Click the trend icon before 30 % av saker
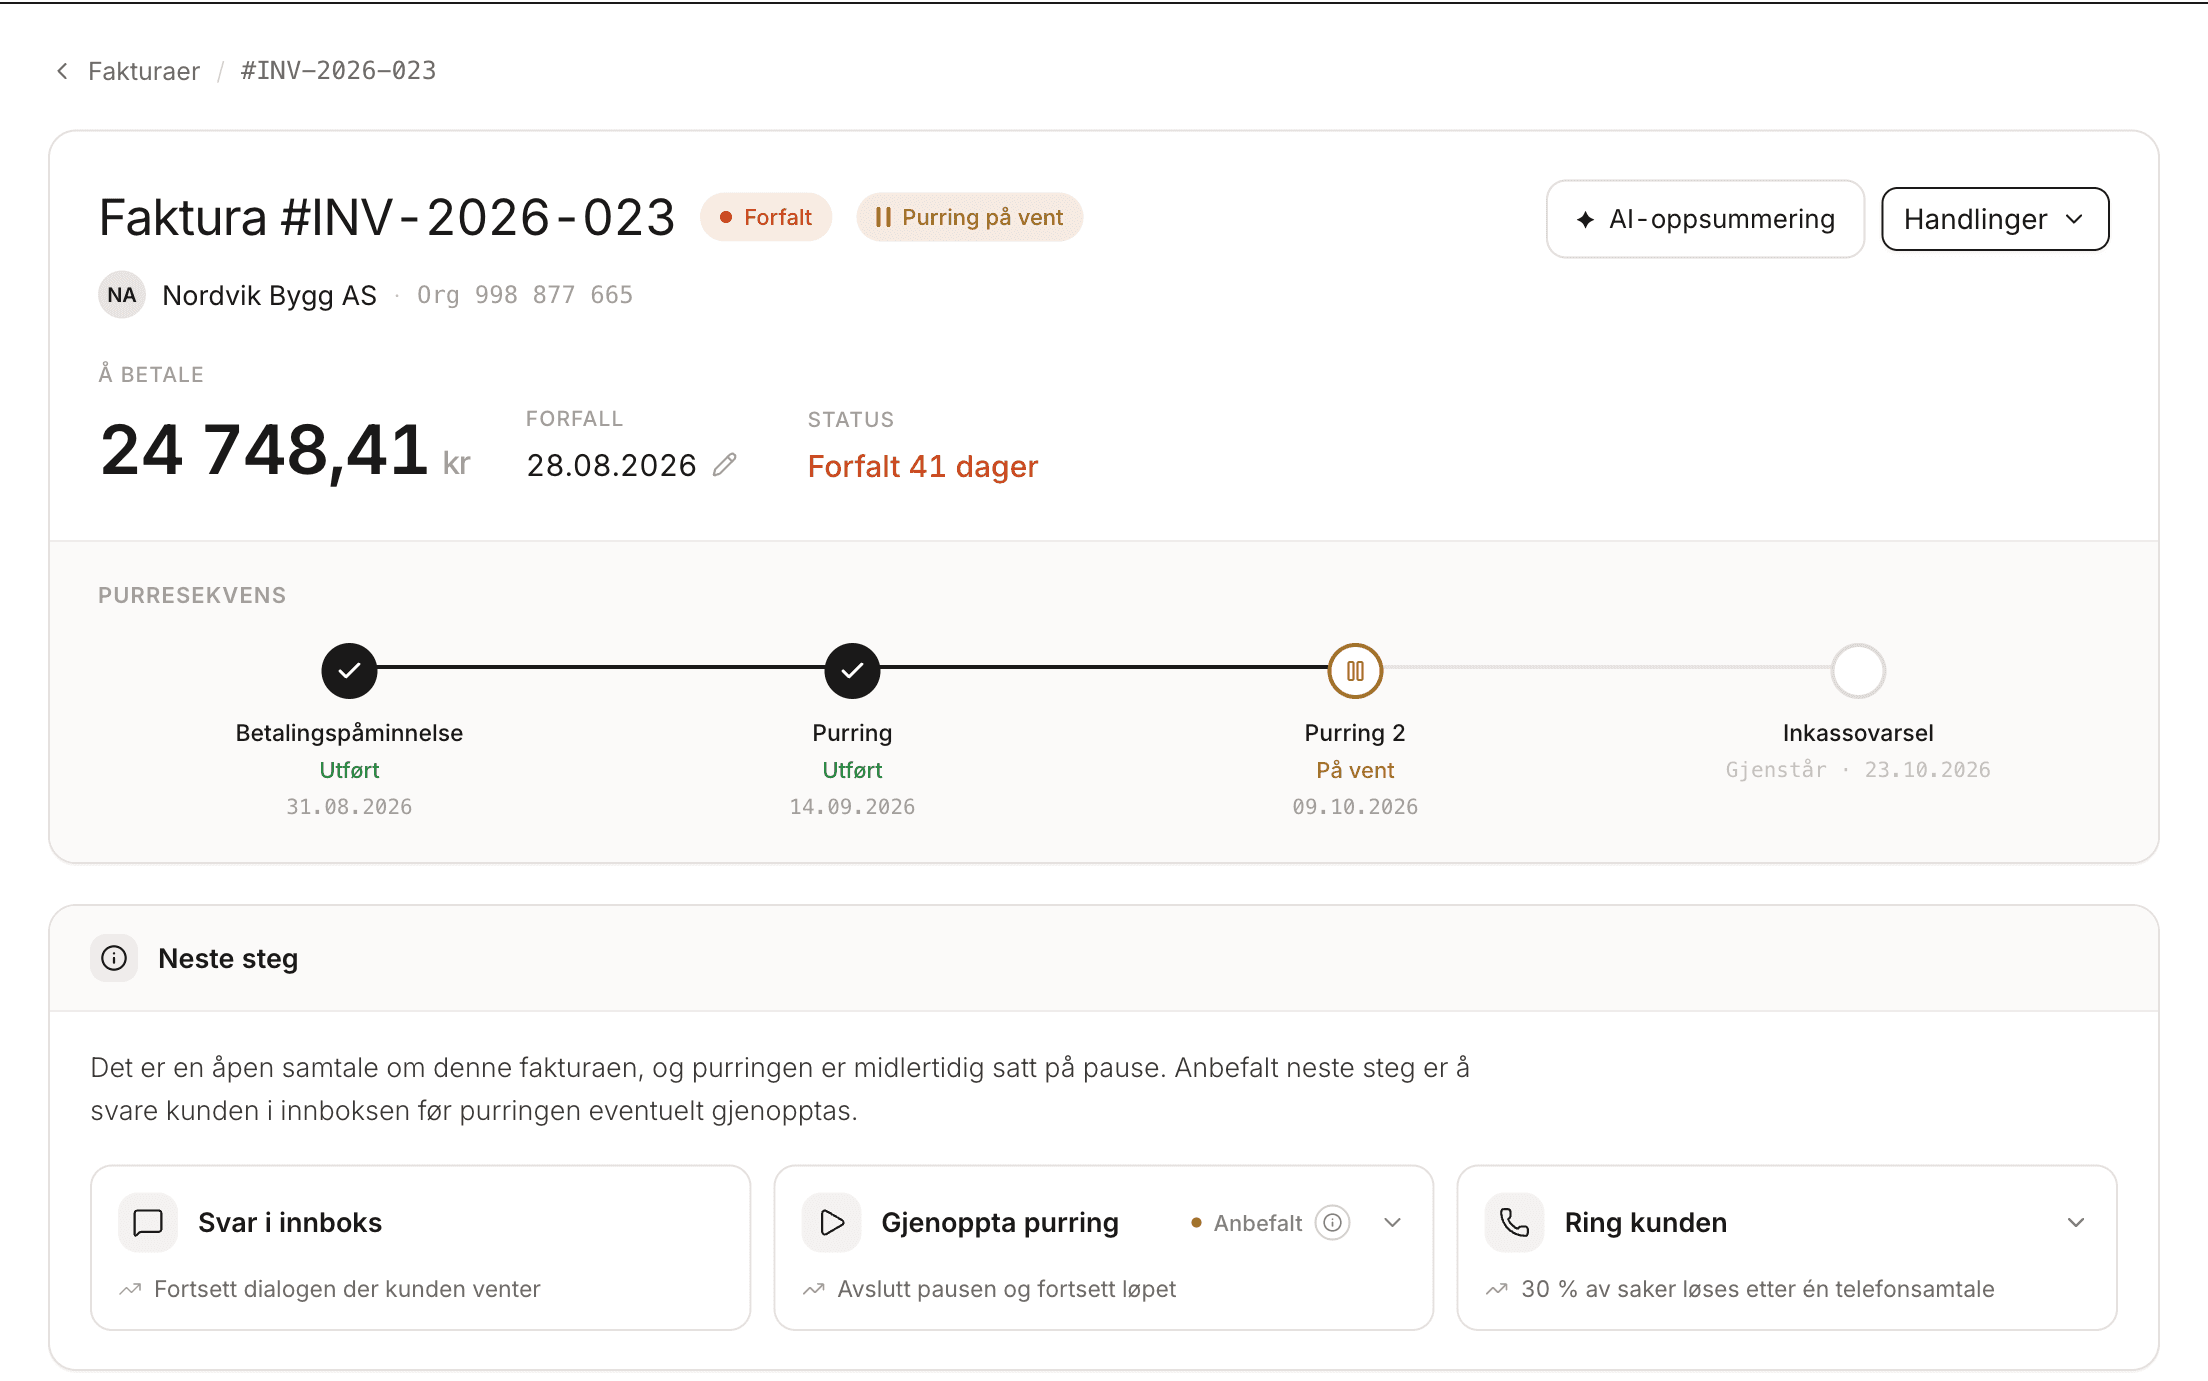This screenshot has height=1381, width=2208. (x=1497, y=1289)
